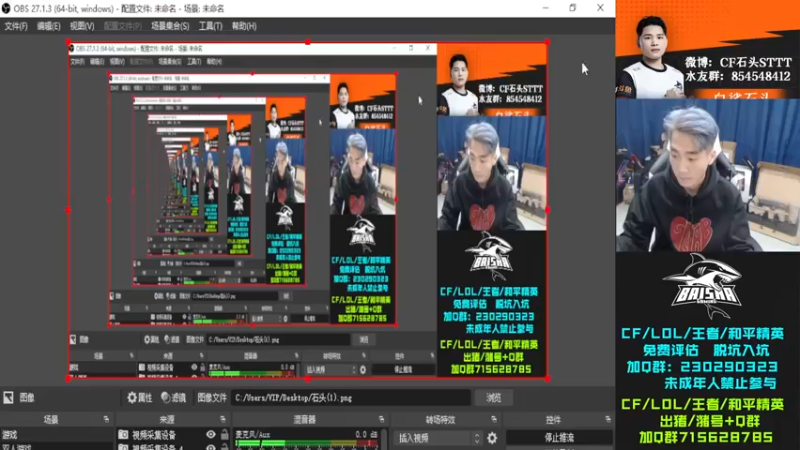Screen dimensions: 800x450
Task: Pop out the 混音器 dock panel
Action: [381, 419]
